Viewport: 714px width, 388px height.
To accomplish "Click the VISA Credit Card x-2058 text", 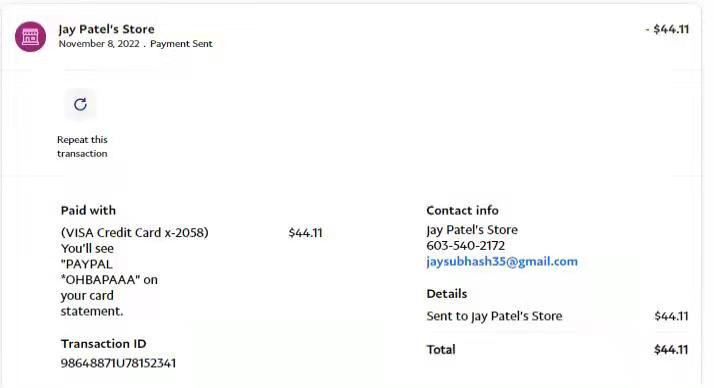I will pos(135,233).
